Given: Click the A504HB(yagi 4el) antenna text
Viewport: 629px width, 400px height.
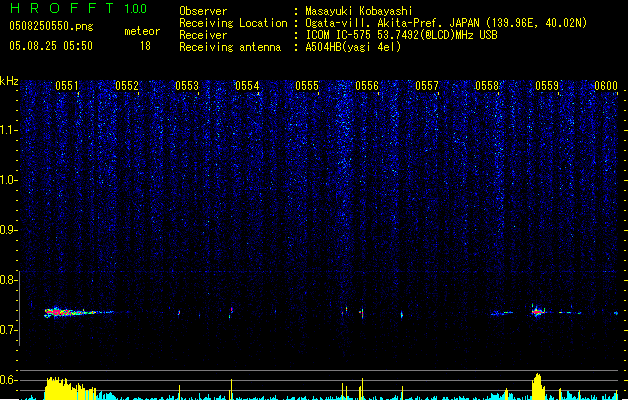Looking at the screenshot, I should (x=353, y=47).
